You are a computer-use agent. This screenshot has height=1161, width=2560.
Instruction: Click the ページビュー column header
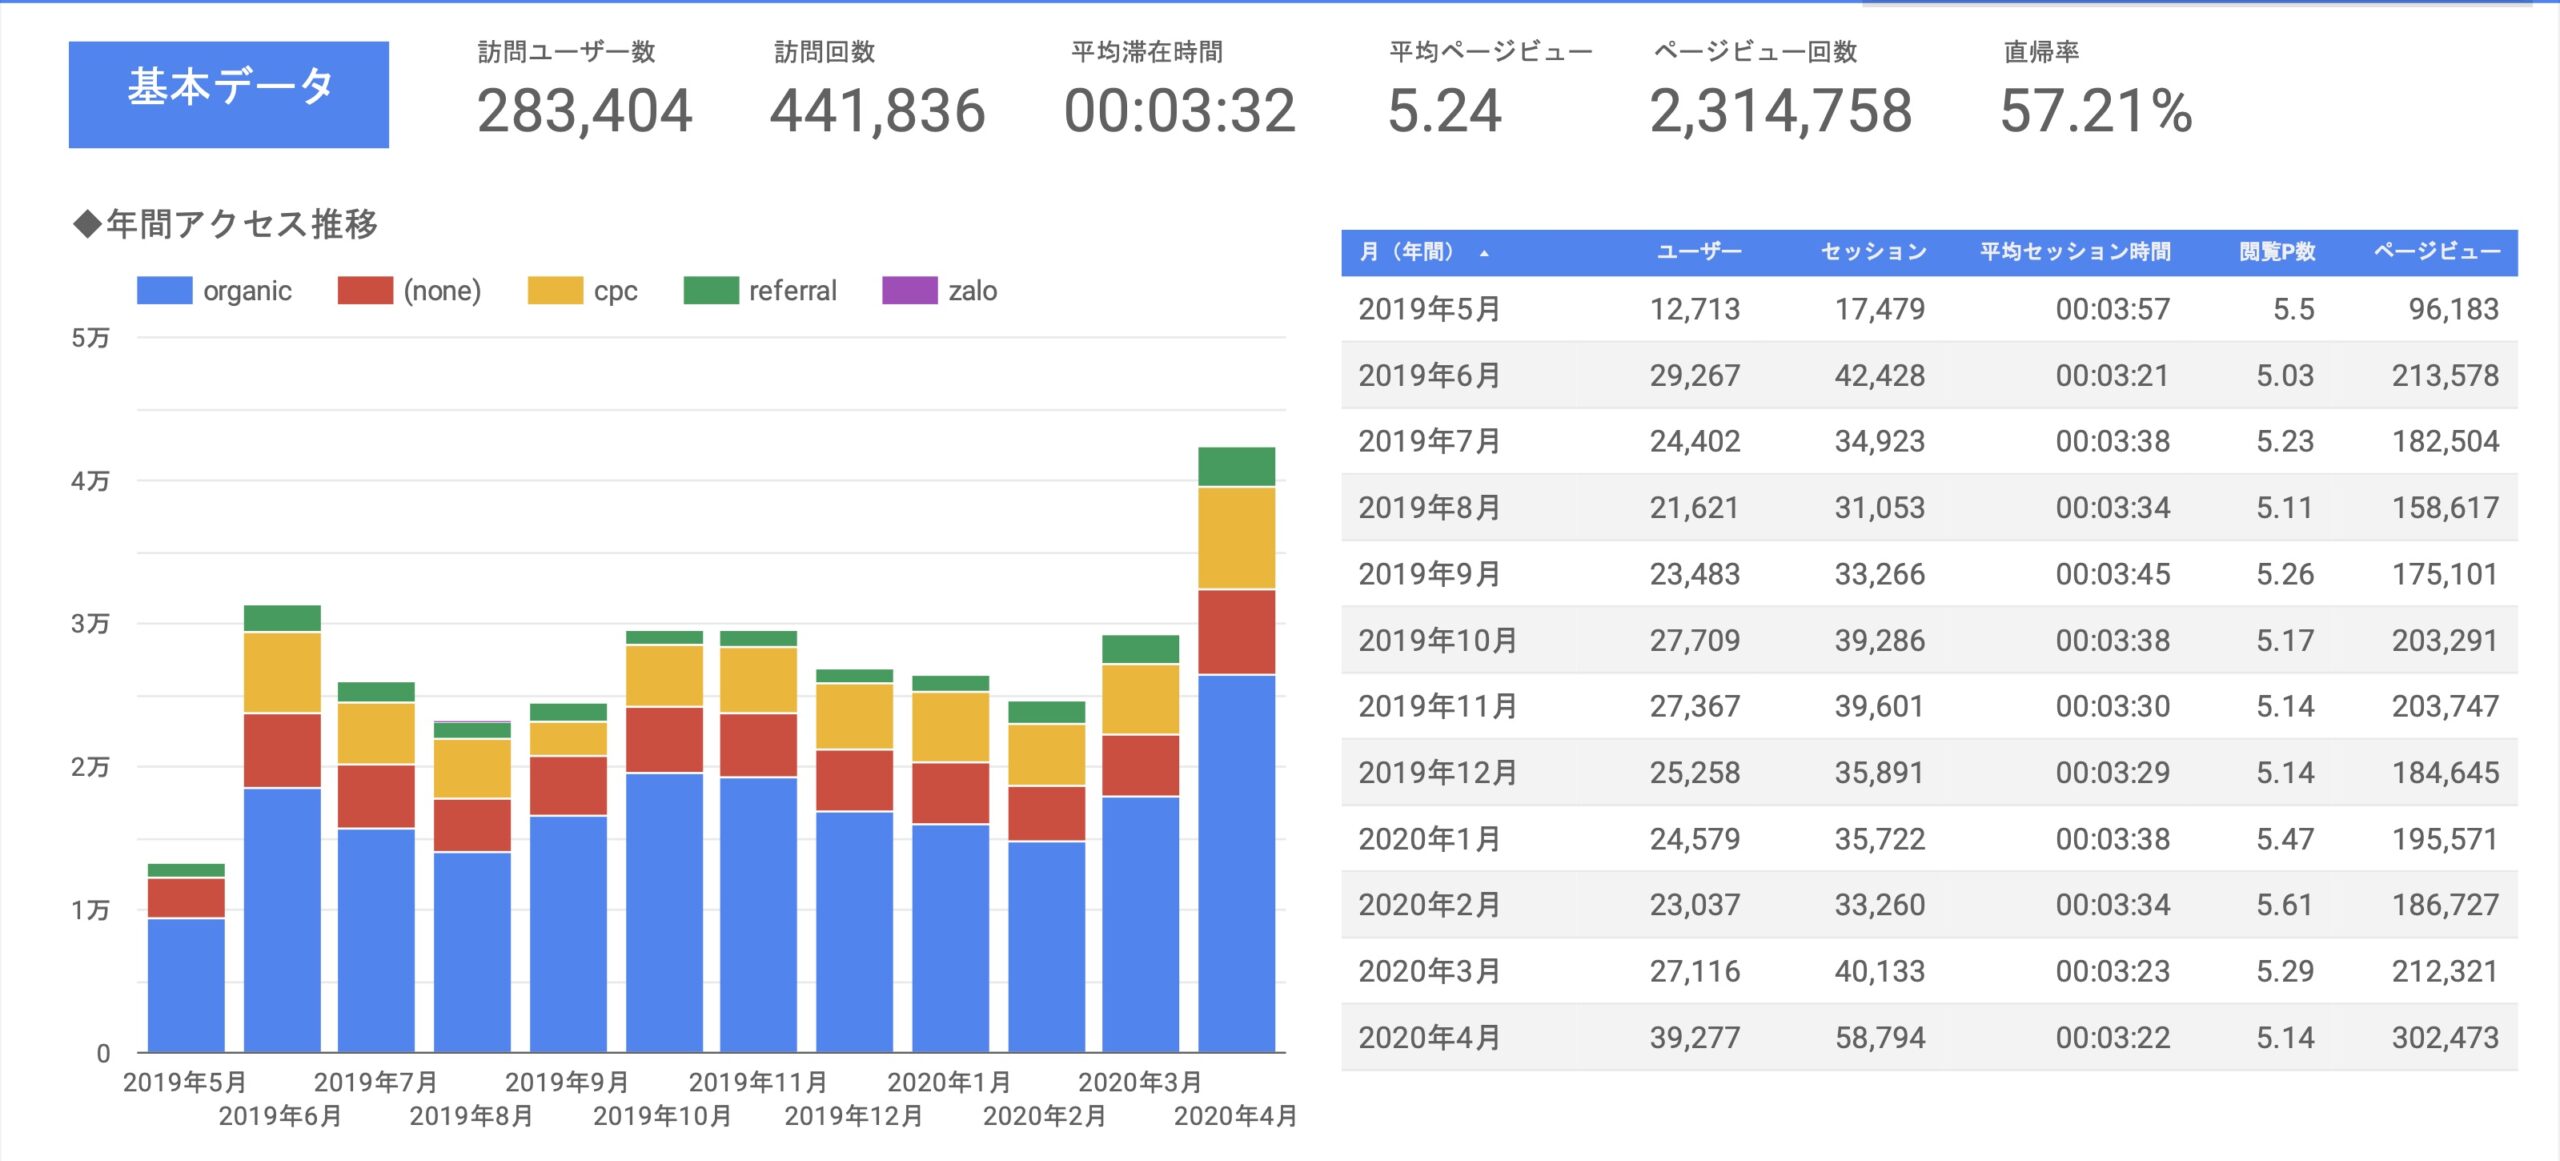[2437, 252]
